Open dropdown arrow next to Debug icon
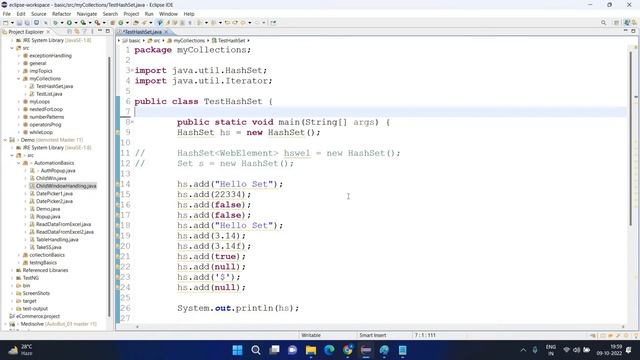This screenshot has width=640, height=360. (62, 23)
